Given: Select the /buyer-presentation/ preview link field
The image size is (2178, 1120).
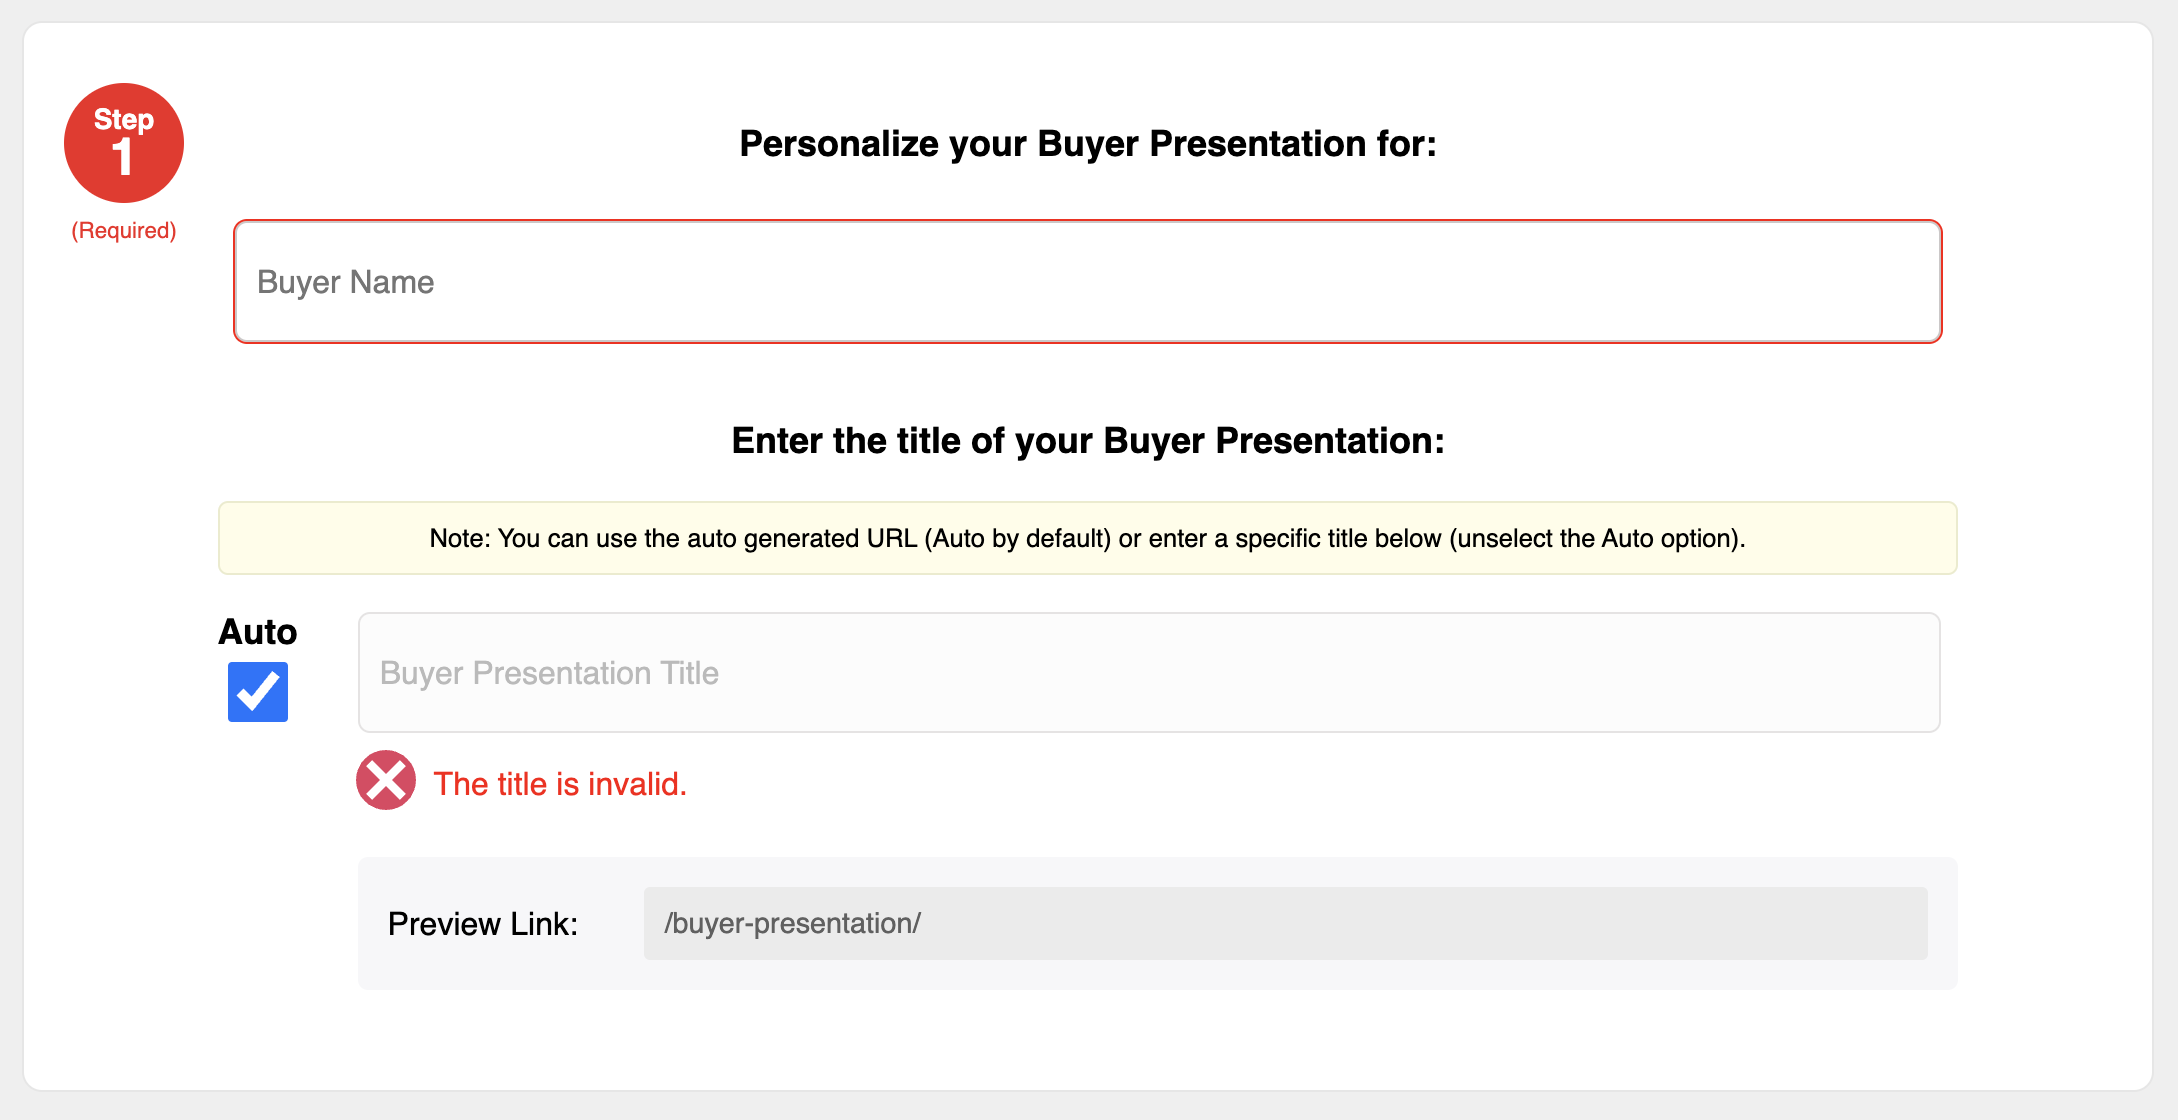Looking at the screenshot, I should pyautogui.click(x=1284, y=923).
